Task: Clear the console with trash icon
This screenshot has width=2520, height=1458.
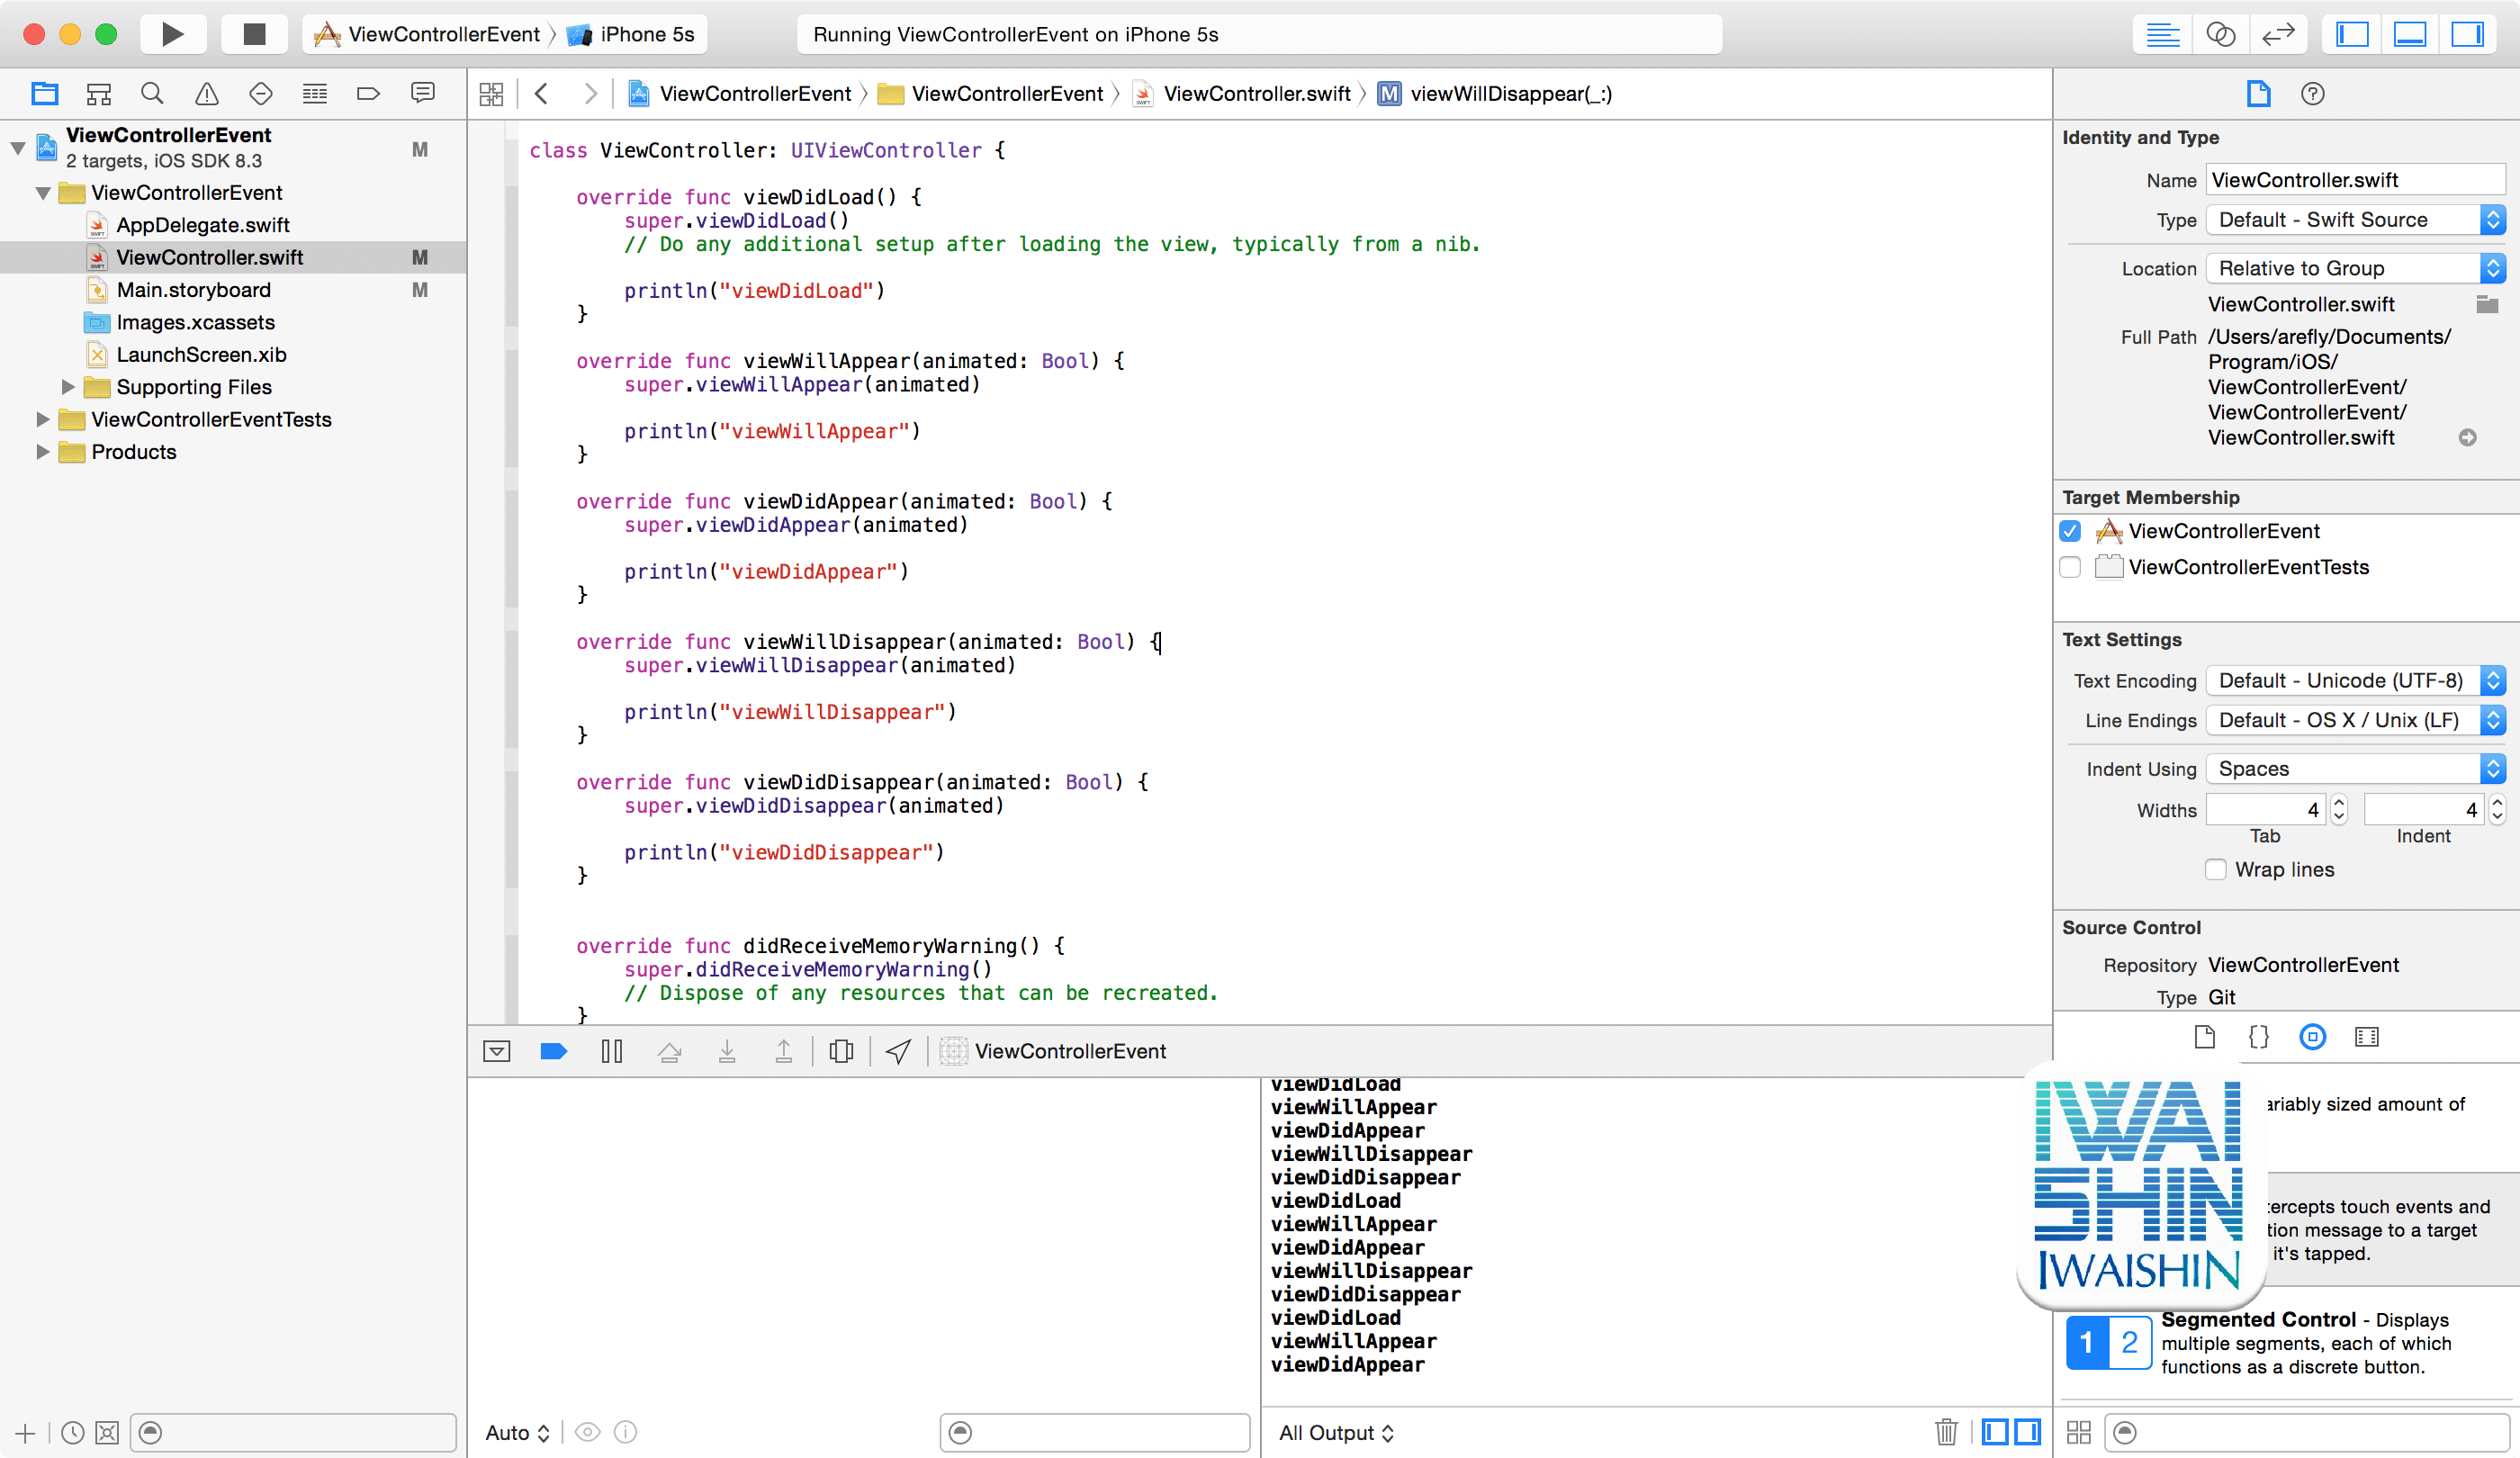Action: [x=1946, y=1433]
